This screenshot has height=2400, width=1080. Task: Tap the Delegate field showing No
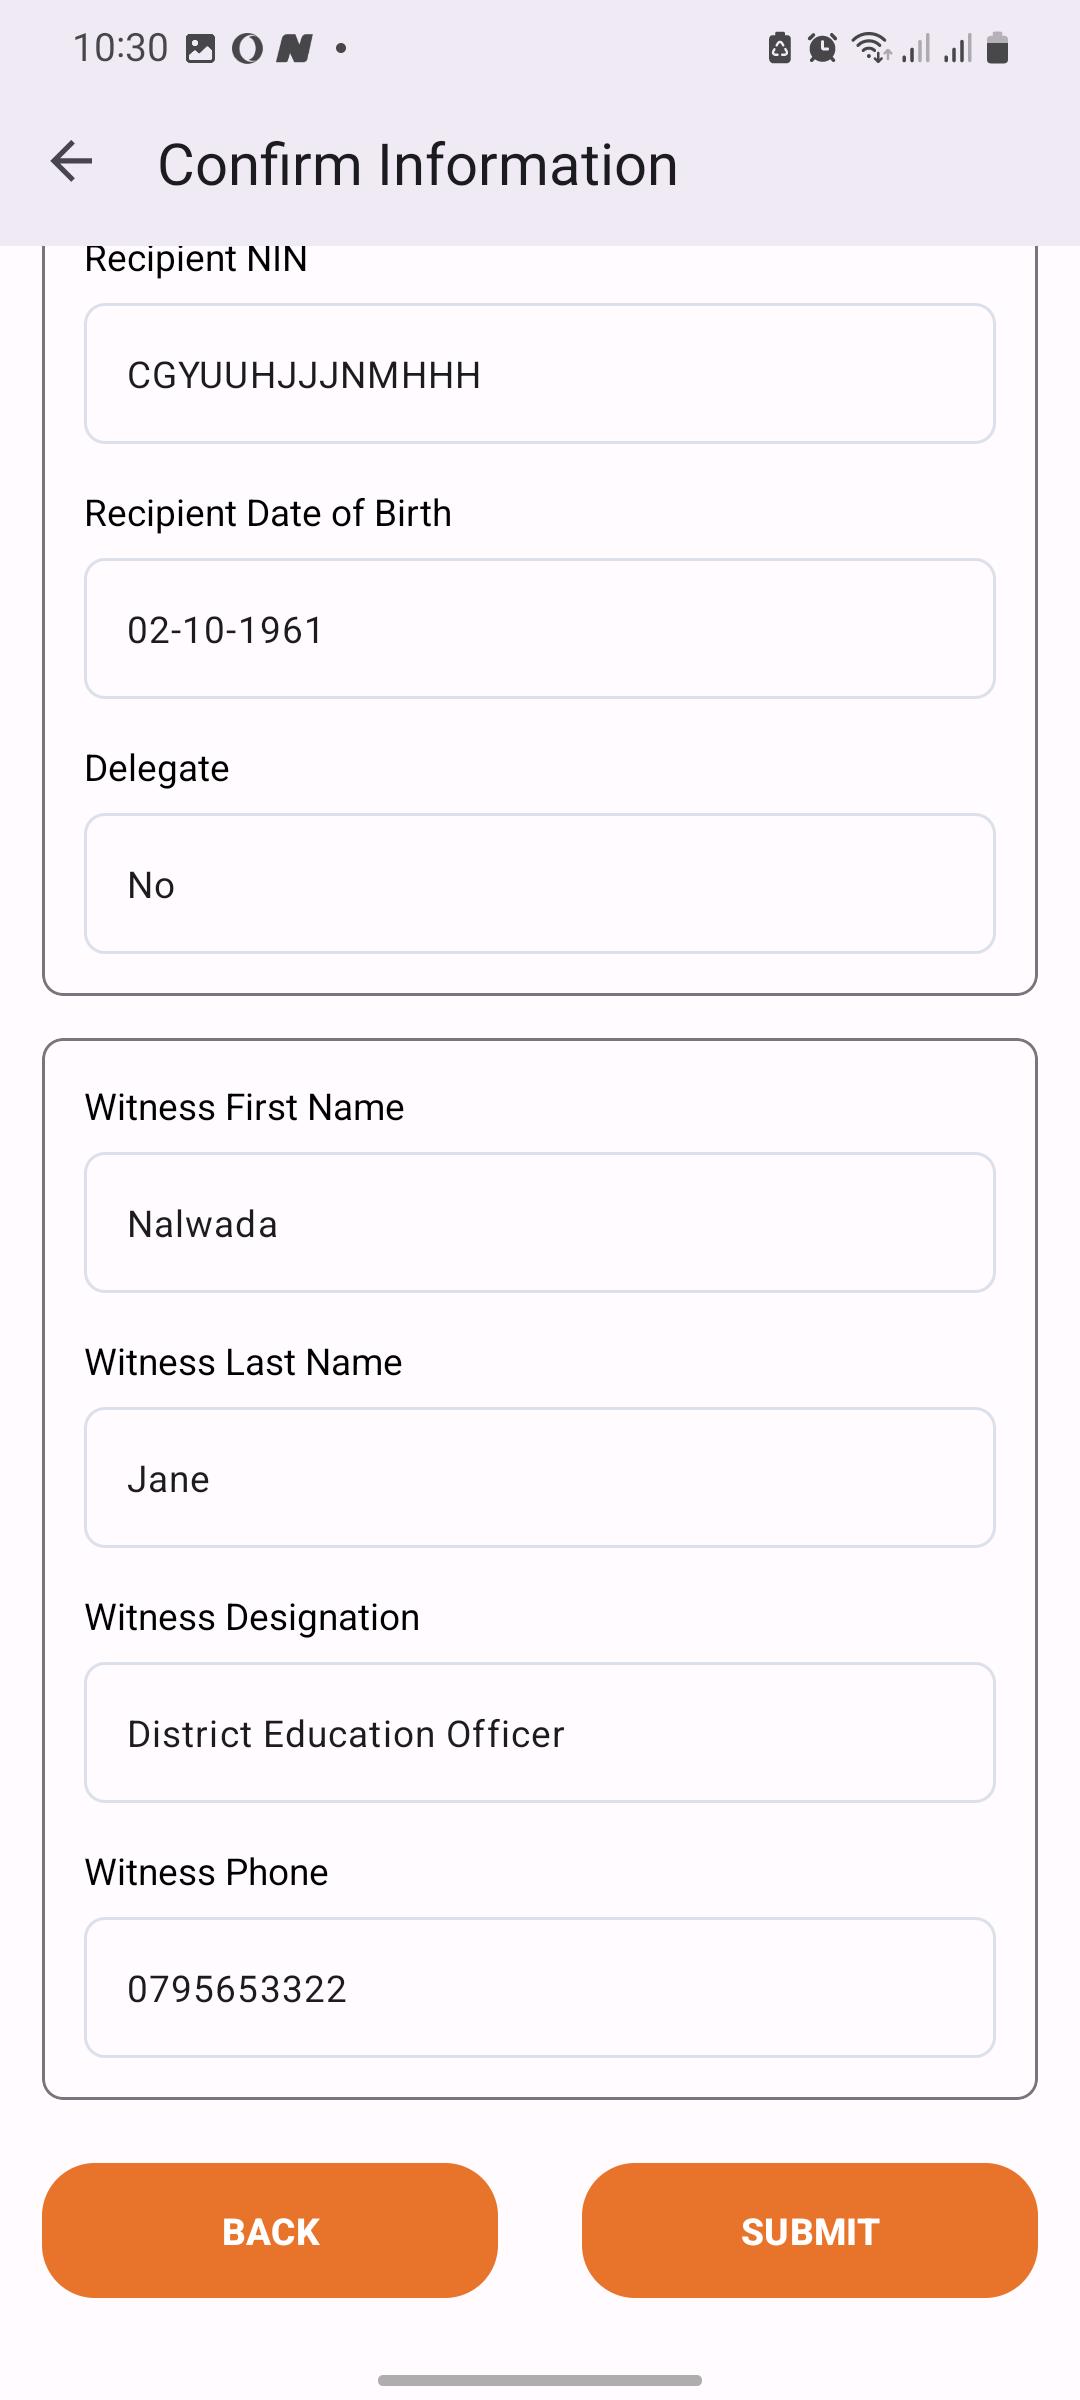click(x=540, y=884)
